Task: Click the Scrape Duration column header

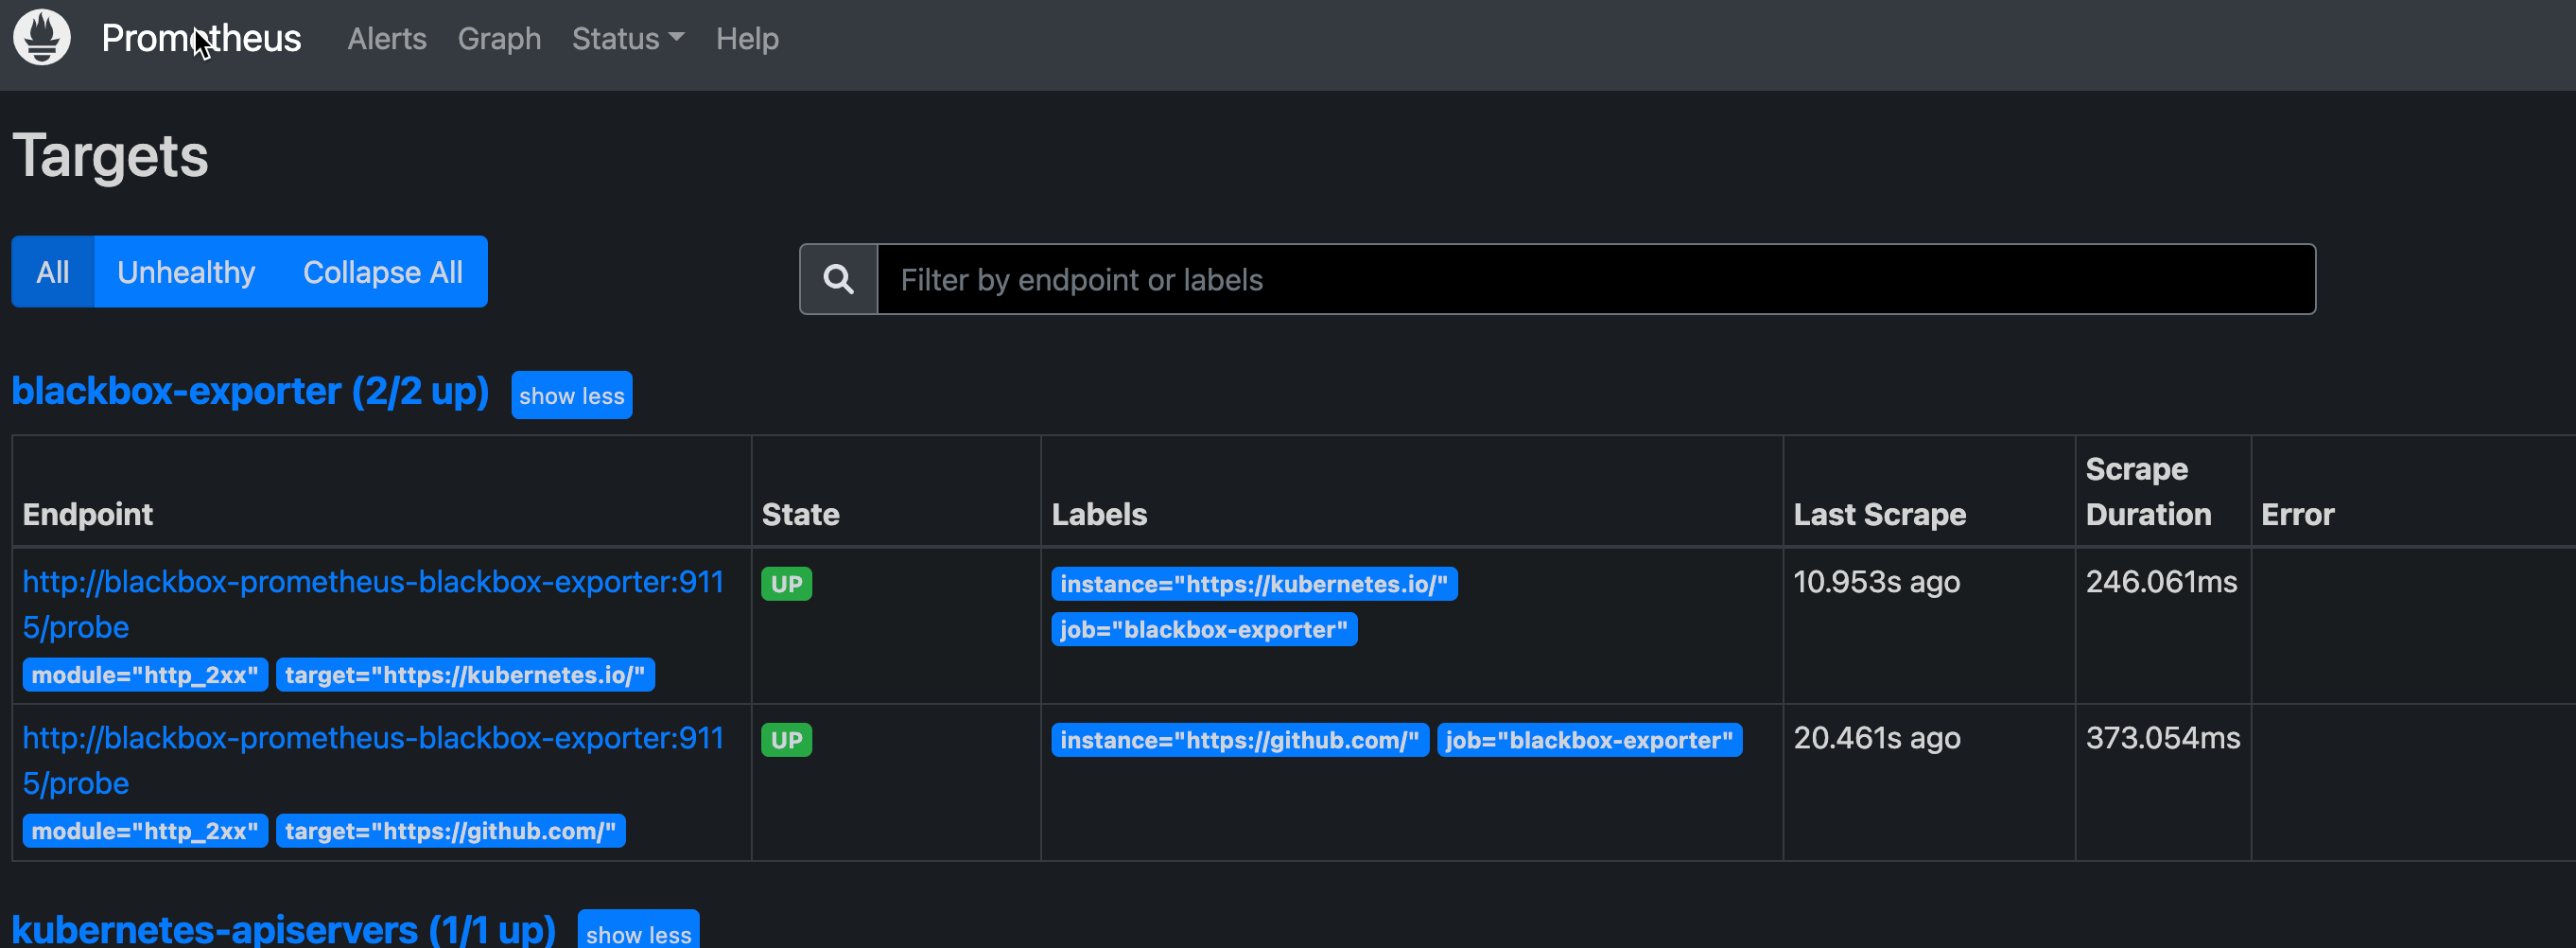Action: [x=2148, y=491]
